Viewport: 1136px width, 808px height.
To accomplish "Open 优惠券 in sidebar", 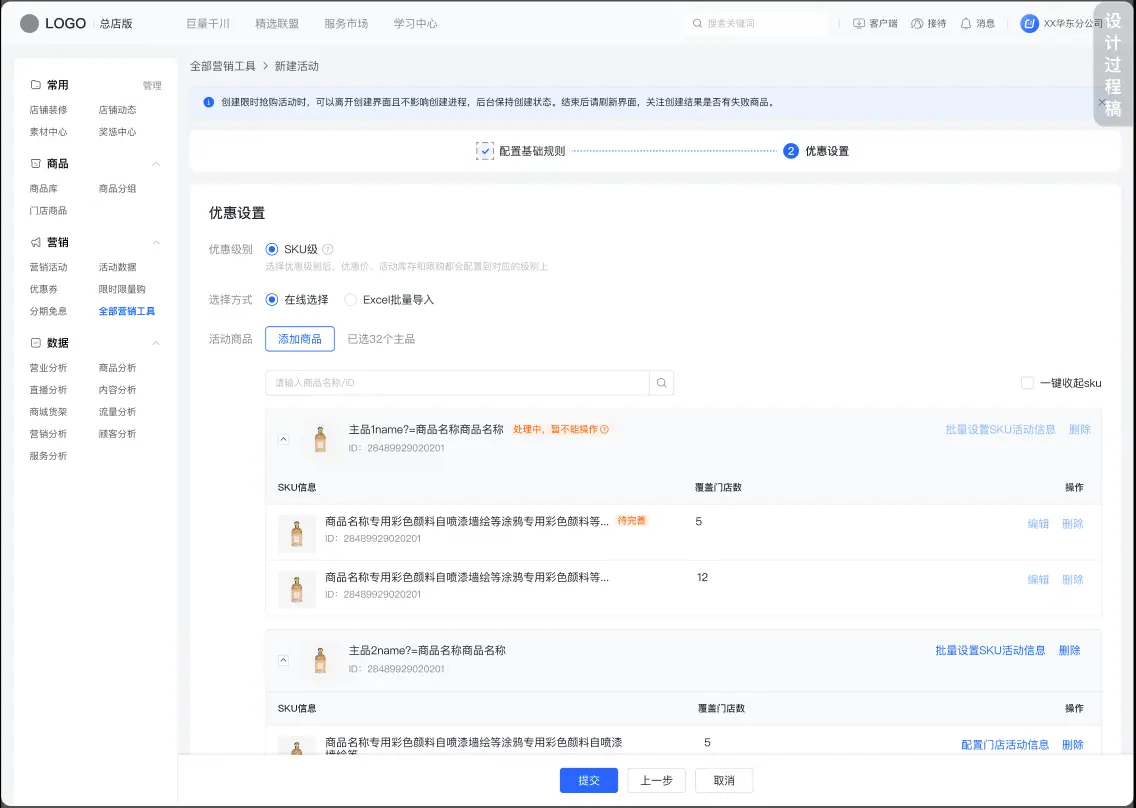I will pyautogui.click(x=43, y=289).
